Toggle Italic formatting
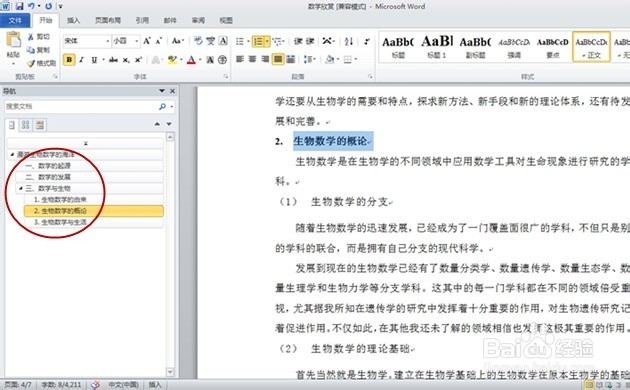 [82, 60]
